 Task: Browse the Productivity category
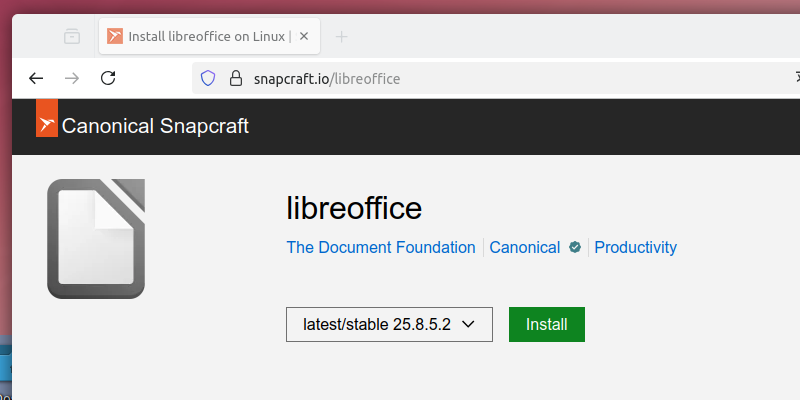[x=635, y=247]
